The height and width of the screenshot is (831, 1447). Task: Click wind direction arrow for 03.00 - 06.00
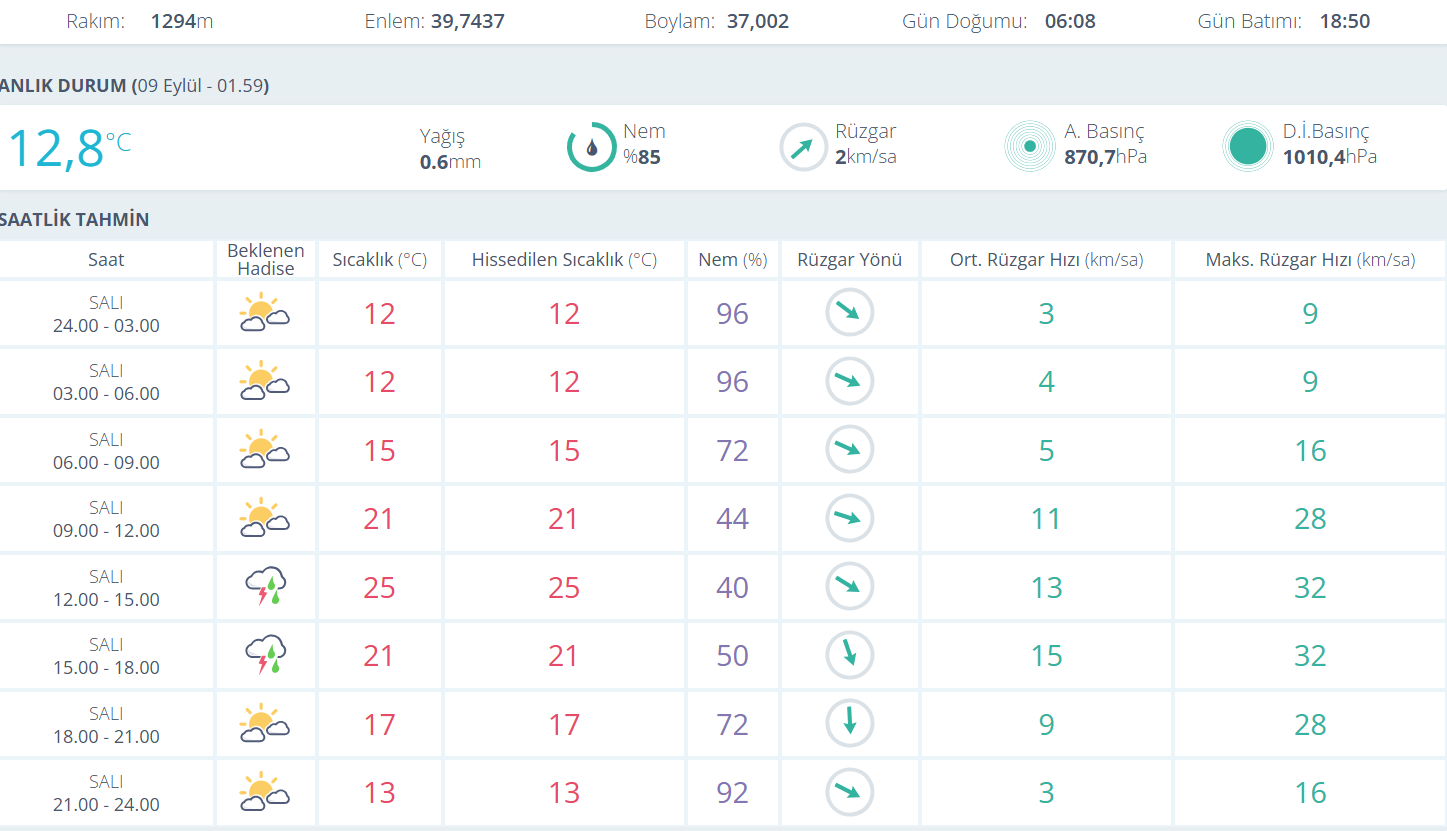tap(849, 381)
